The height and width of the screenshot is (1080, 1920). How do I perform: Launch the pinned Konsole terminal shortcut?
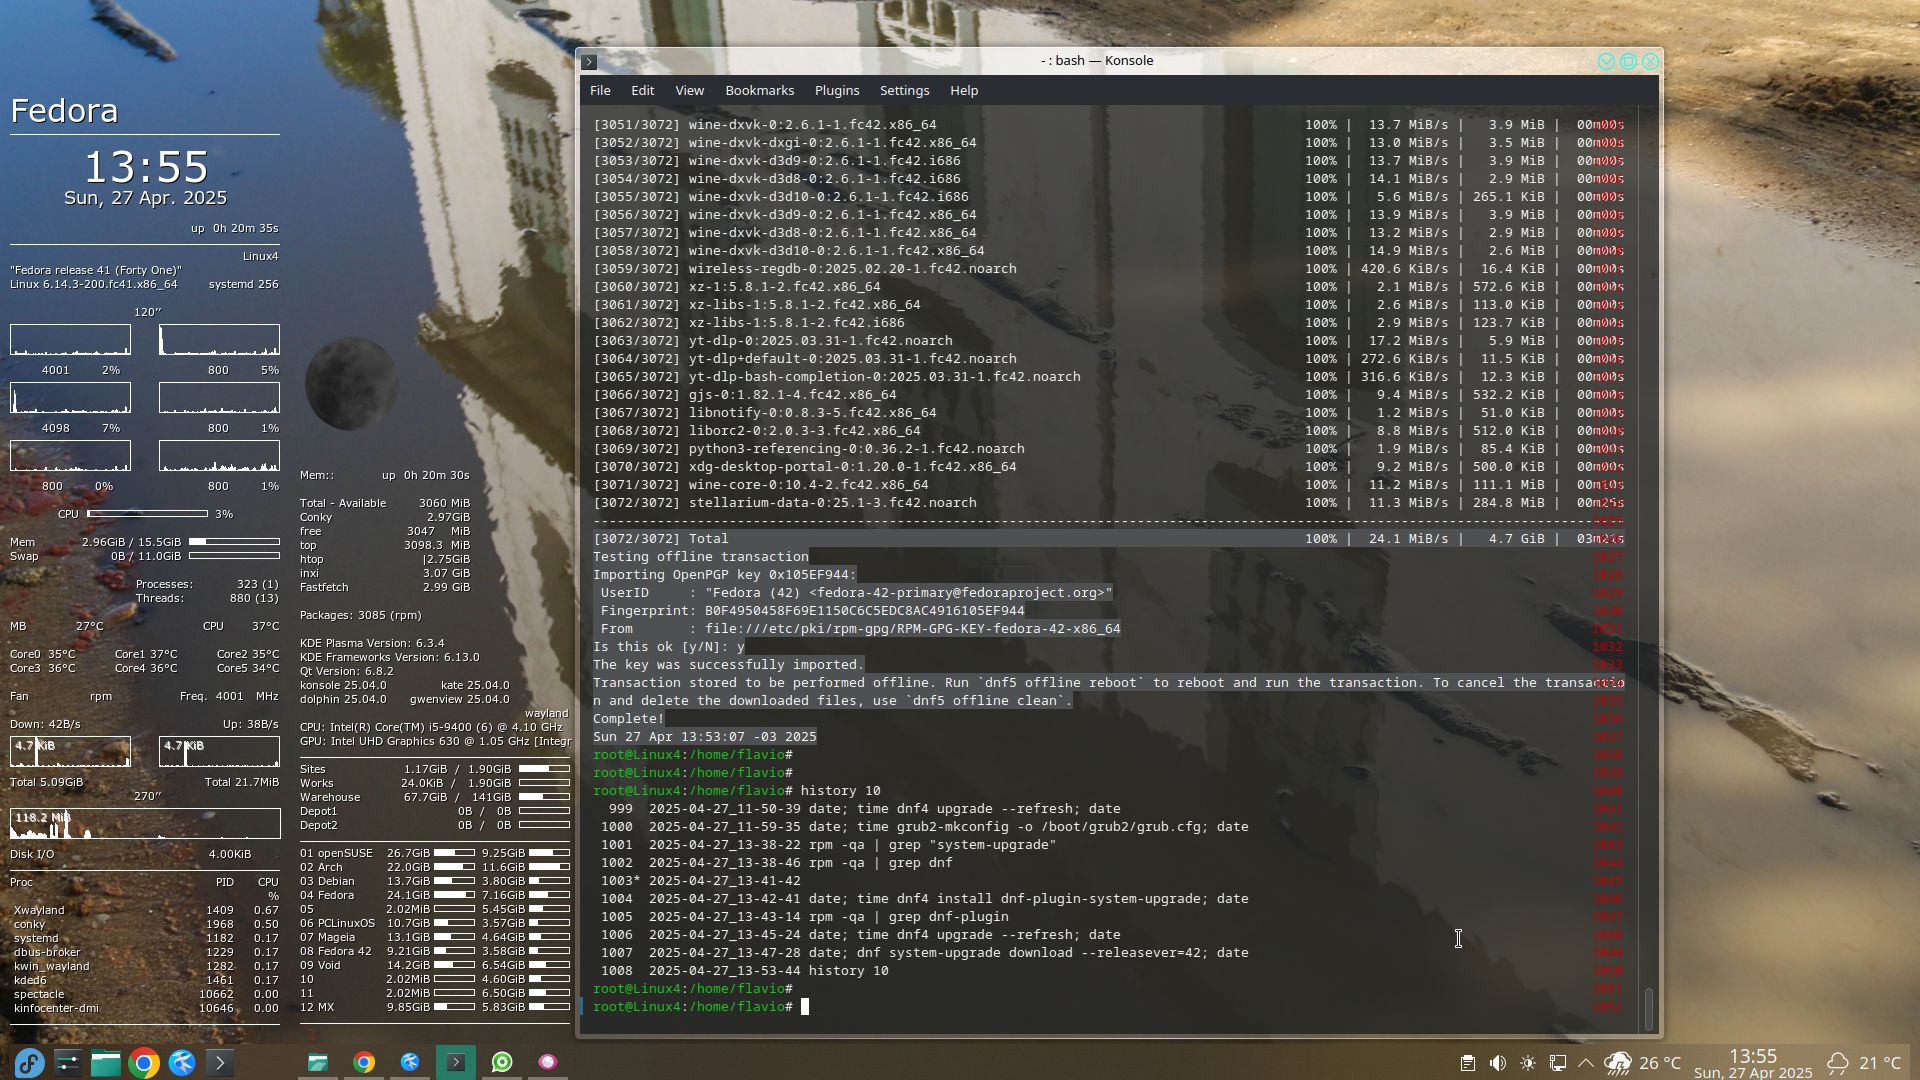(219, 1062)
